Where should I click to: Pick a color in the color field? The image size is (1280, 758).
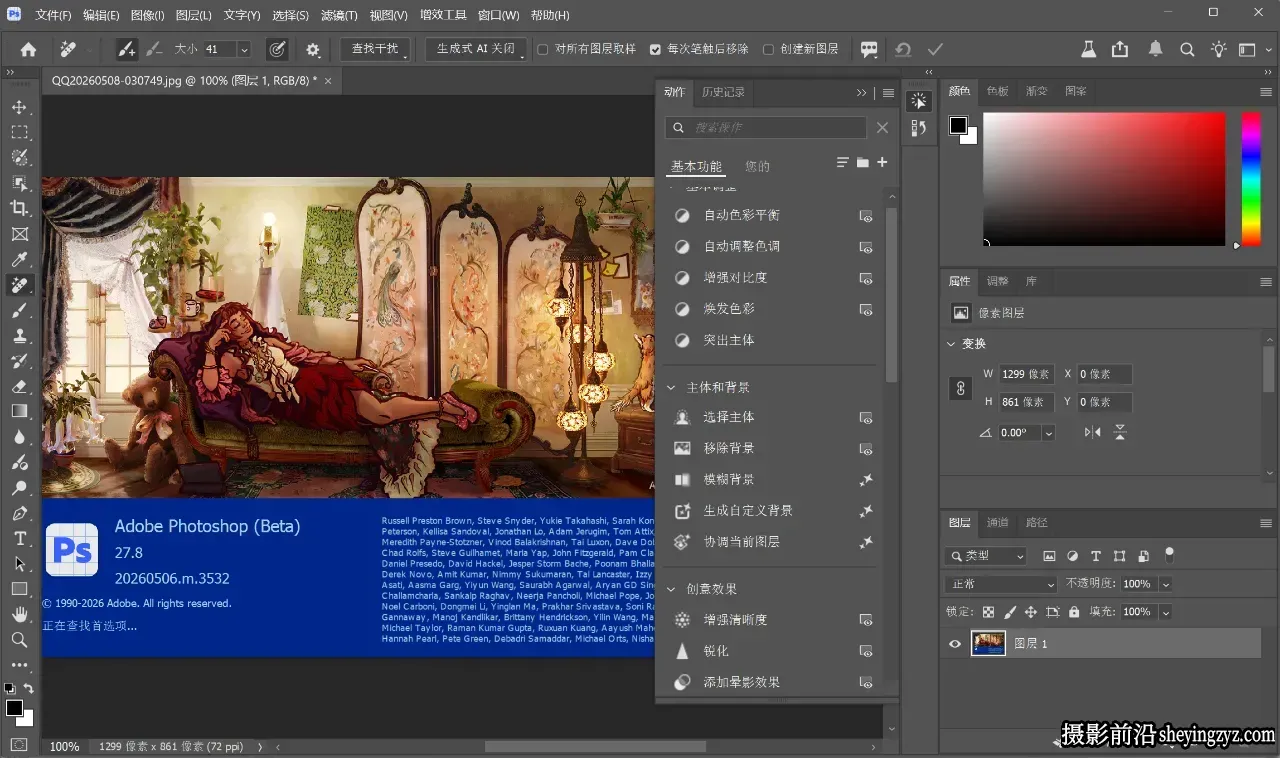(x=1104, y=179)
